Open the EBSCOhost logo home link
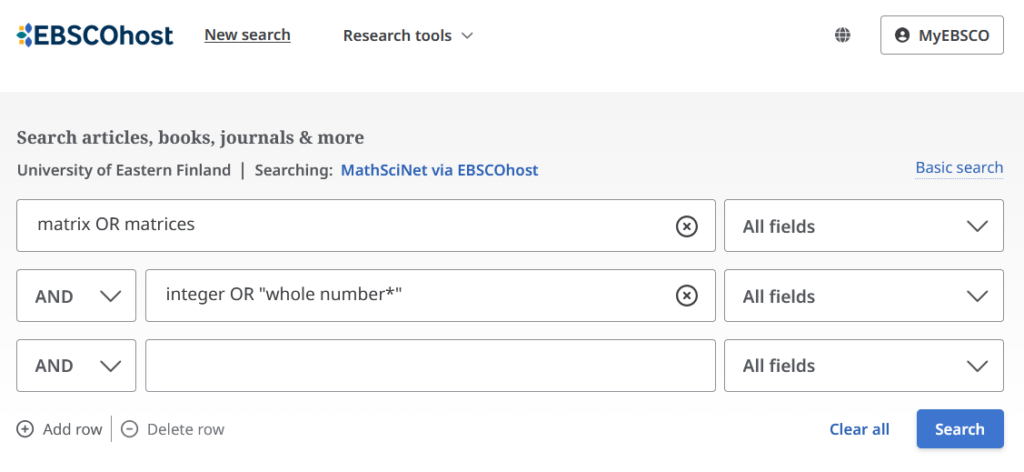 click(95, 35)
